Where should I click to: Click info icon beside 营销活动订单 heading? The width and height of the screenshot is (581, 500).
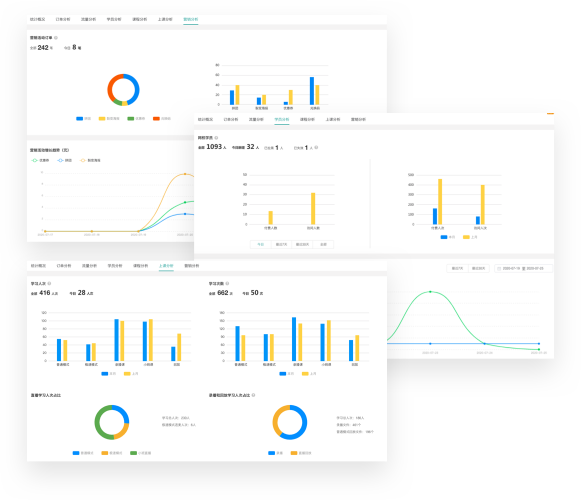click(56, 38)
